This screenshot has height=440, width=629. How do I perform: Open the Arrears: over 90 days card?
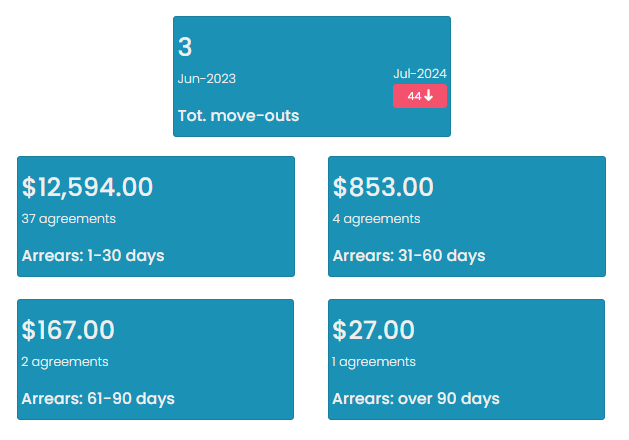tap(466, 359)
